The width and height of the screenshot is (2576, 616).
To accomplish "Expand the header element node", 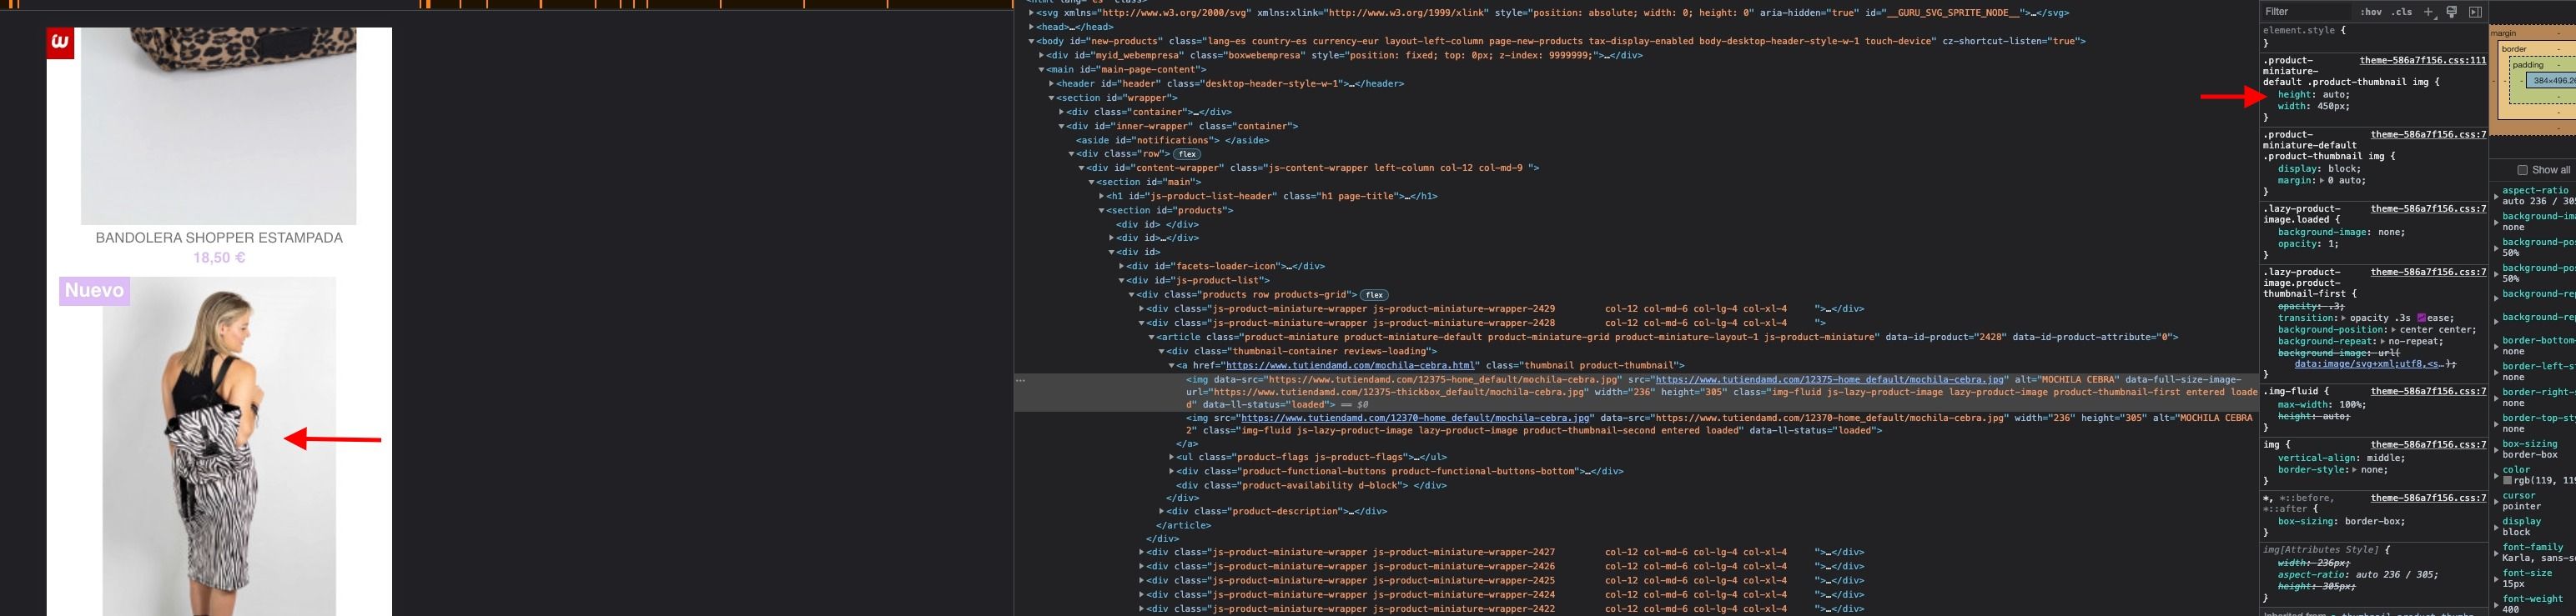I will (x=1051, y=84).
